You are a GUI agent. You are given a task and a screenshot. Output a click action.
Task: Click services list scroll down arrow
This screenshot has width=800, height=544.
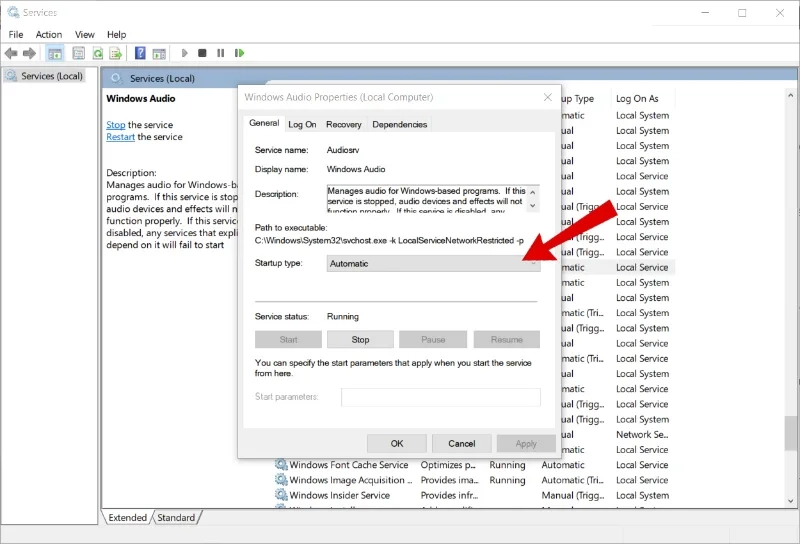(790, 501)
